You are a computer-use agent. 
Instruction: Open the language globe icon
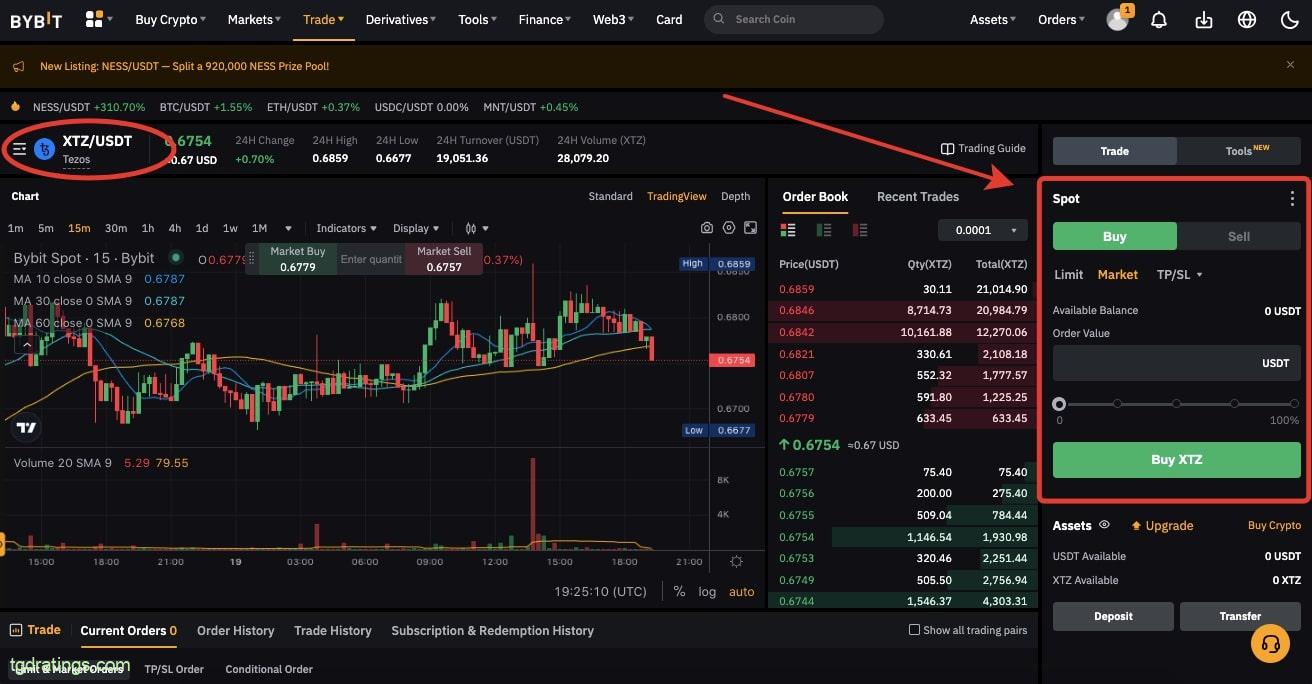coord(1247,19)
